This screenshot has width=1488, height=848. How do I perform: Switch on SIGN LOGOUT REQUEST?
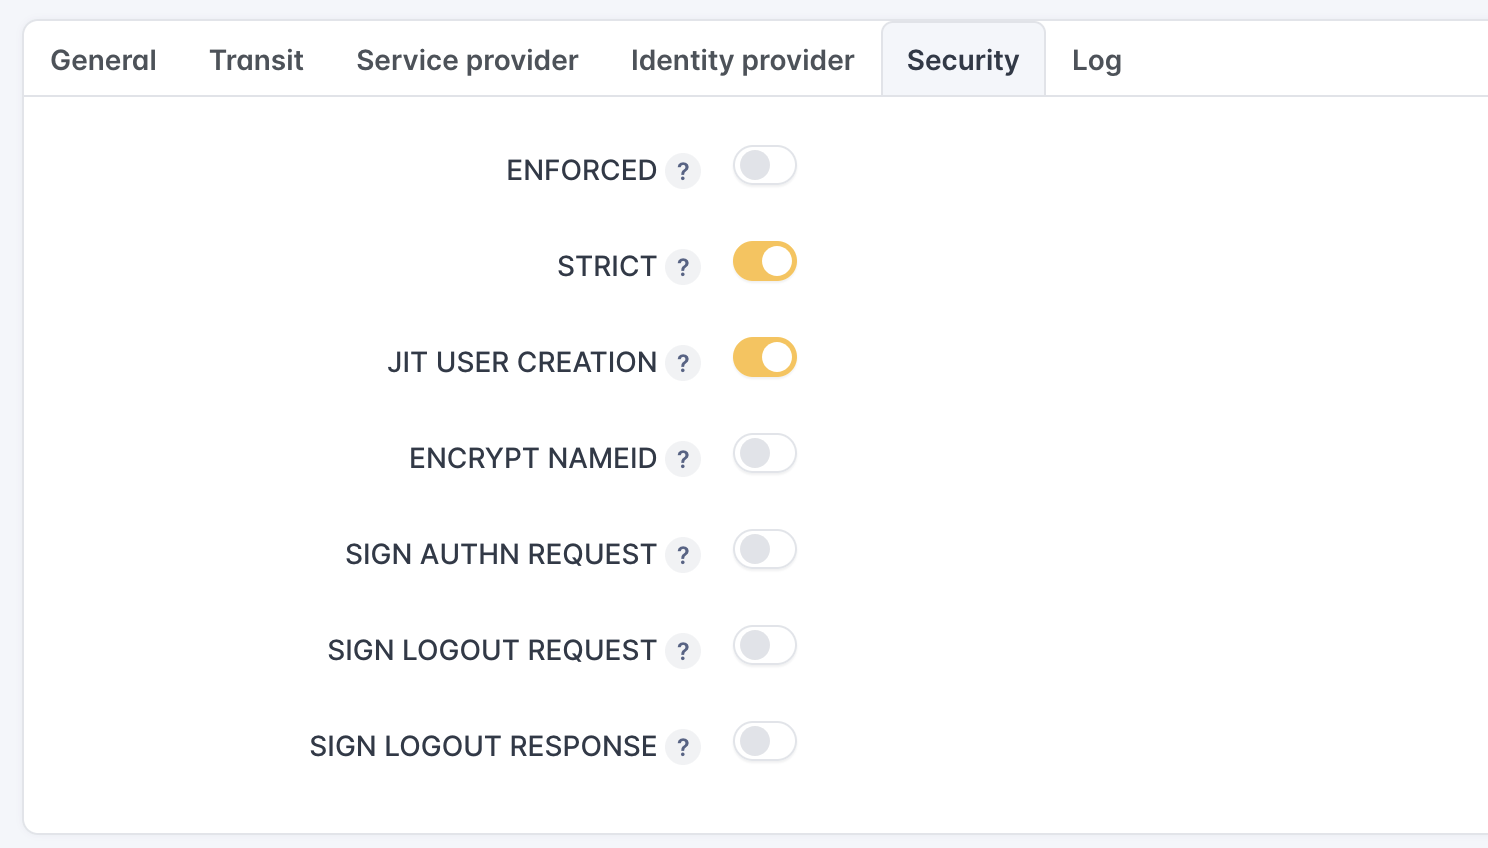click(x=764, y=646)
